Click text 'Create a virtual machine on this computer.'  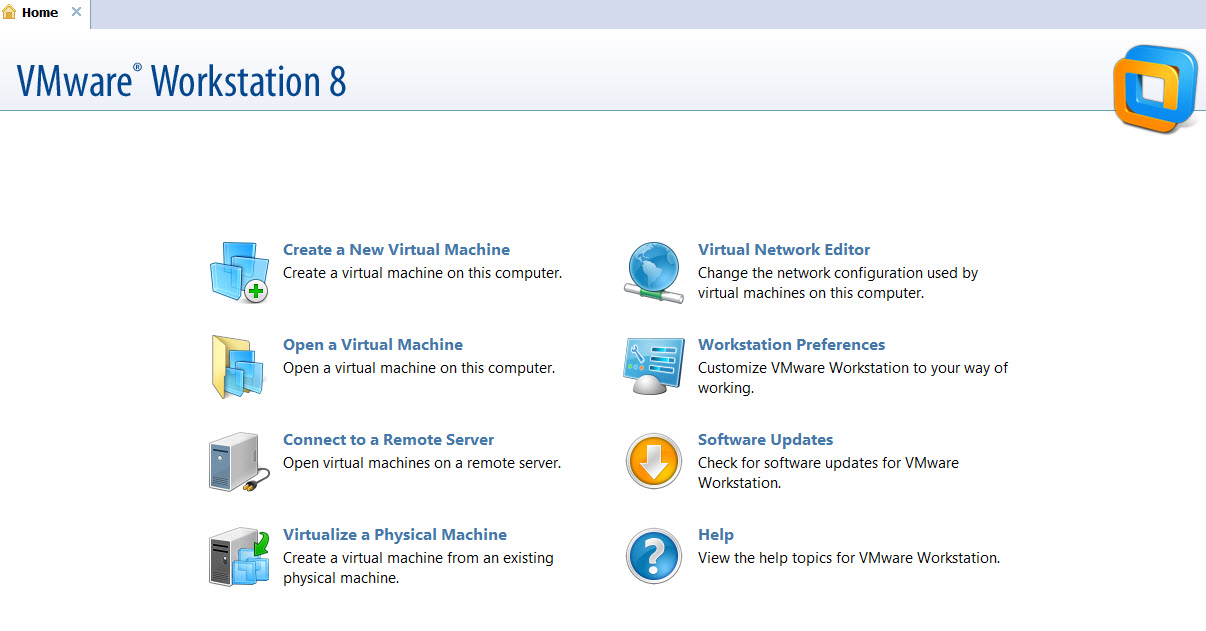(422, 273)
